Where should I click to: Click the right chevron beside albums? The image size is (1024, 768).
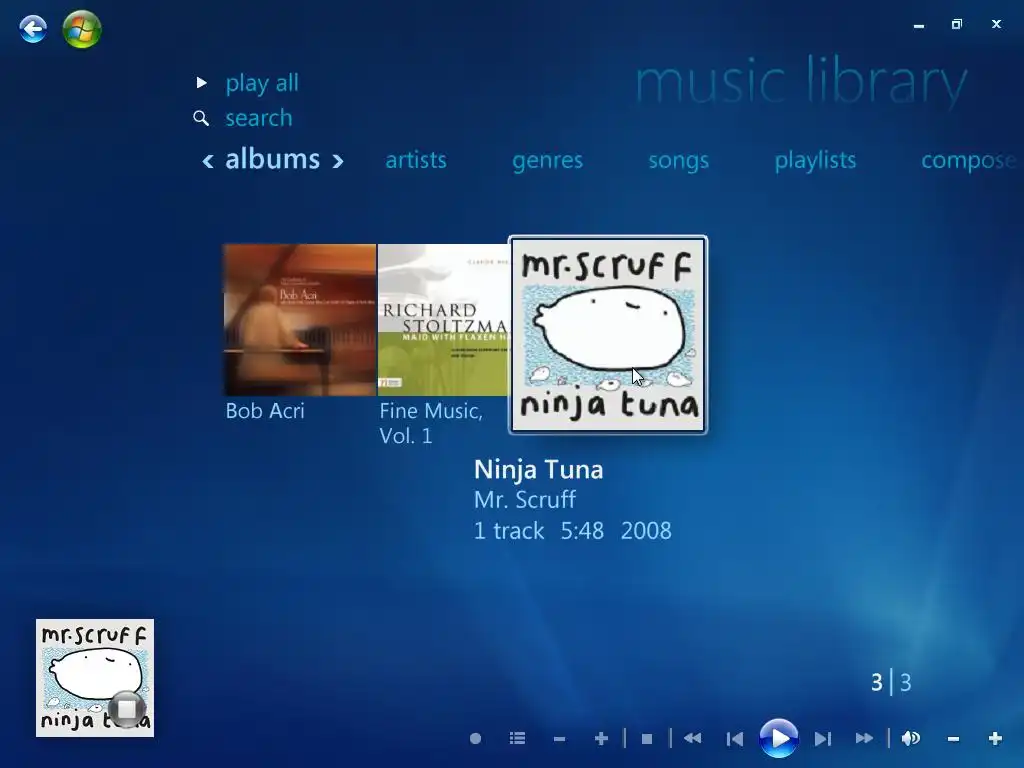tap(338, 161)
